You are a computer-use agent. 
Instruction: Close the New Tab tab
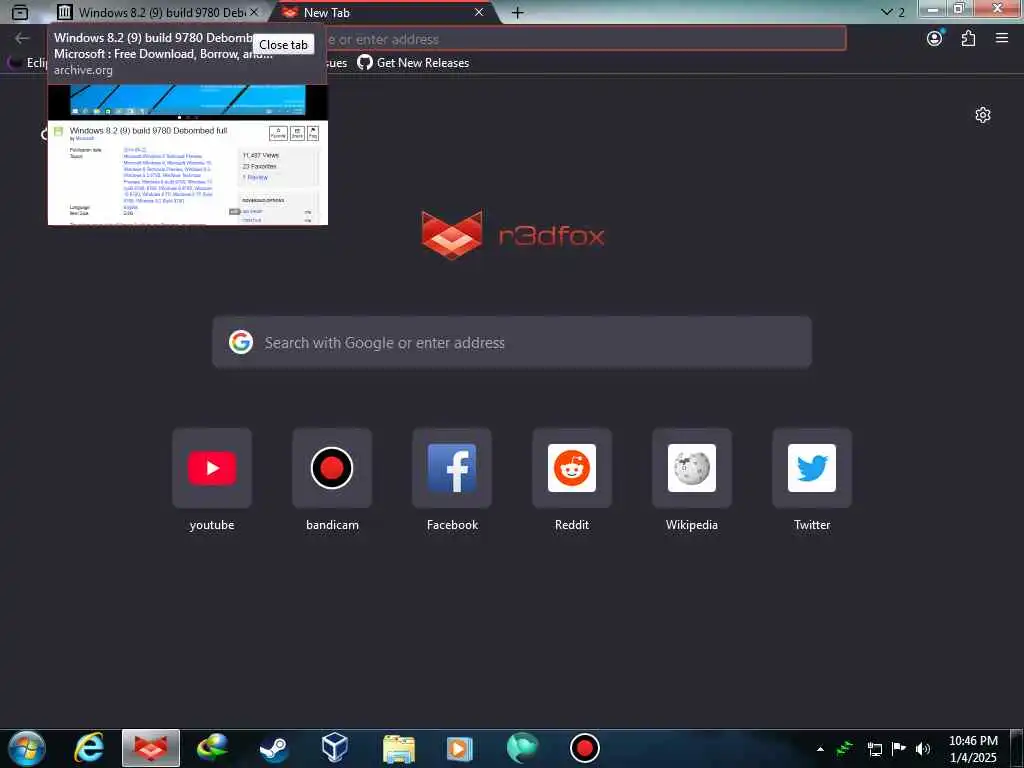[479, 12]
